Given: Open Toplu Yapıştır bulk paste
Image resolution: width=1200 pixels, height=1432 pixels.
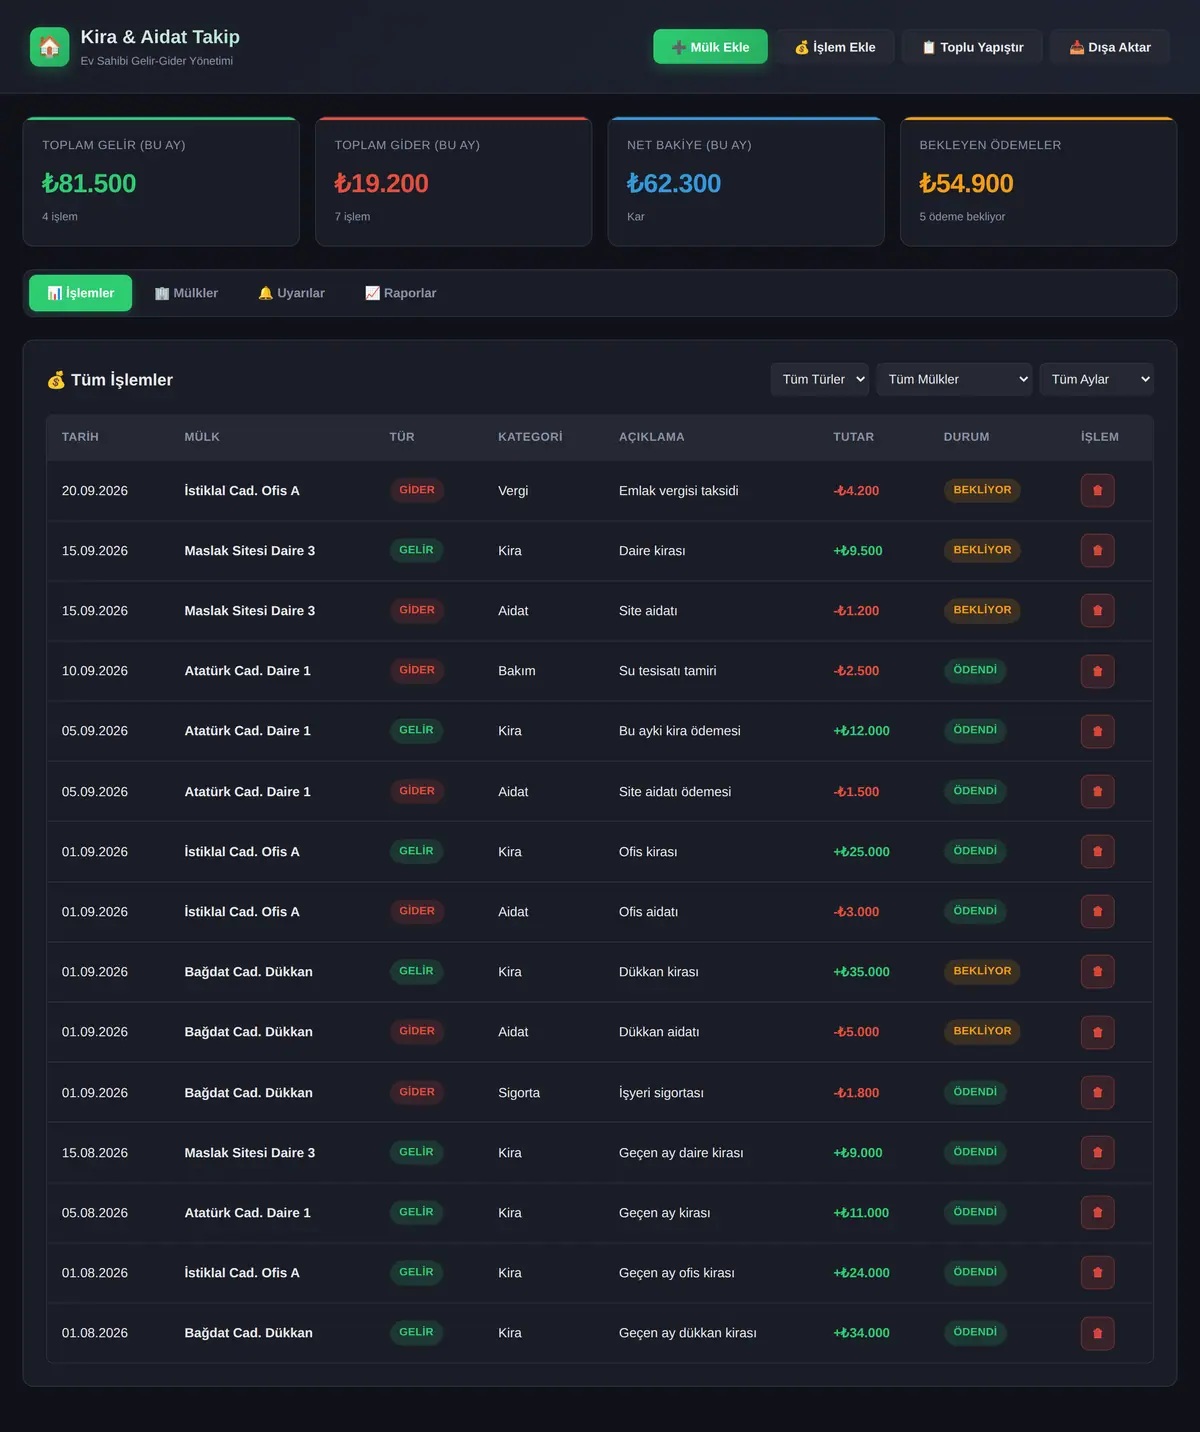Looking at the screenshot, I should tap(972, 47).
